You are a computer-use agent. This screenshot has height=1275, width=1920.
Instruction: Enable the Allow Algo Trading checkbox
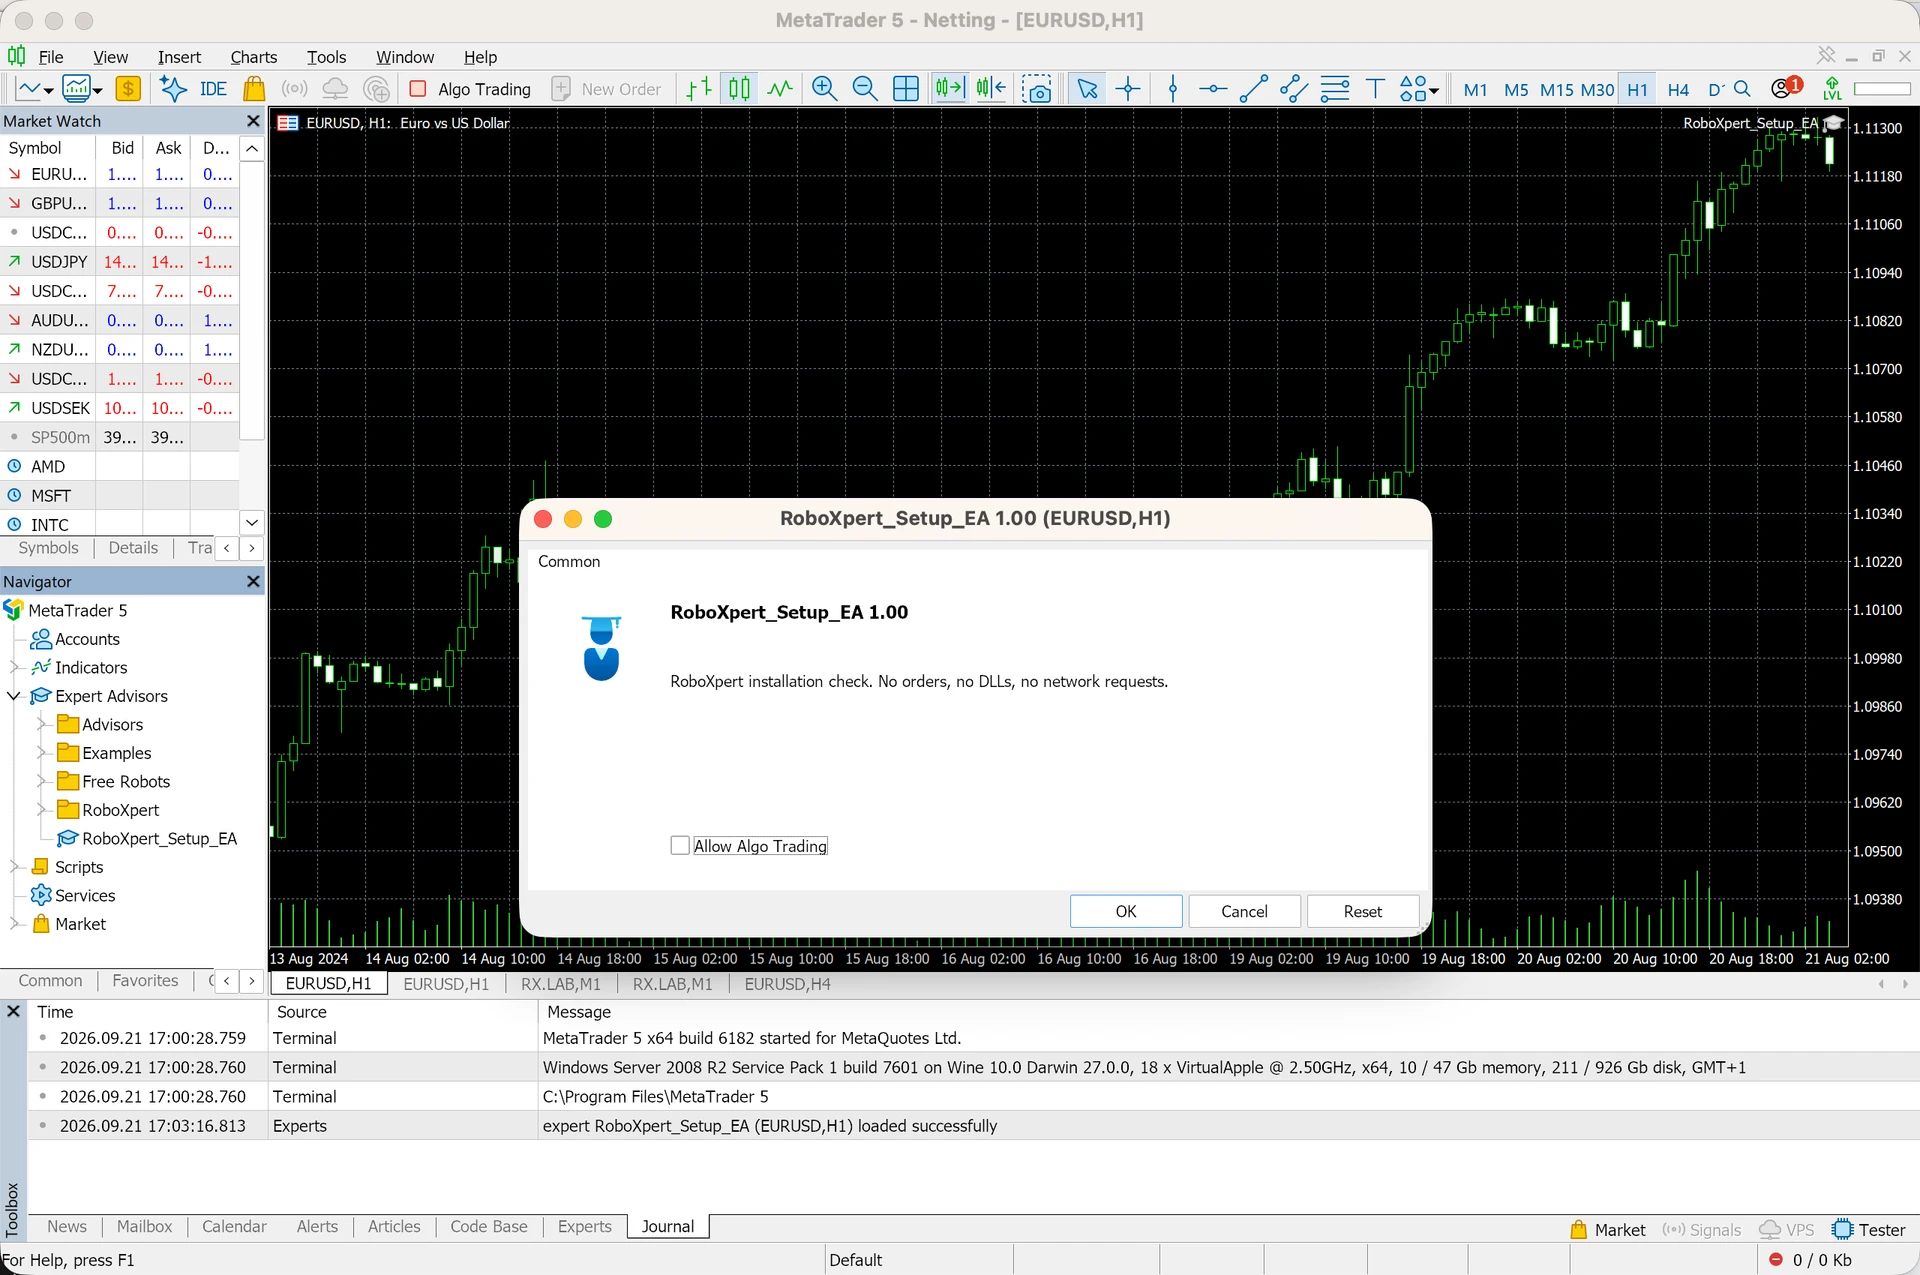click(680, 846)
